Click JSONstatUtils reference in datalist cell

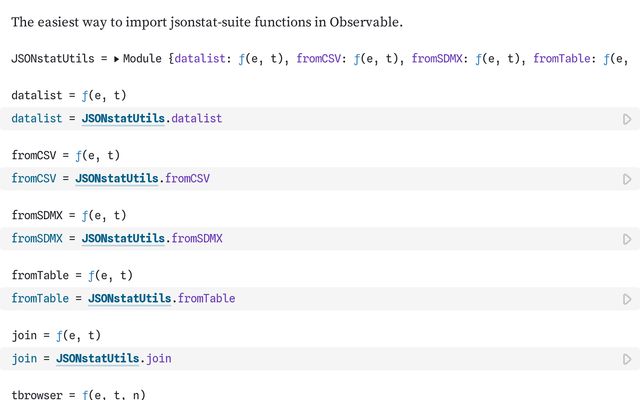[123, 119]
